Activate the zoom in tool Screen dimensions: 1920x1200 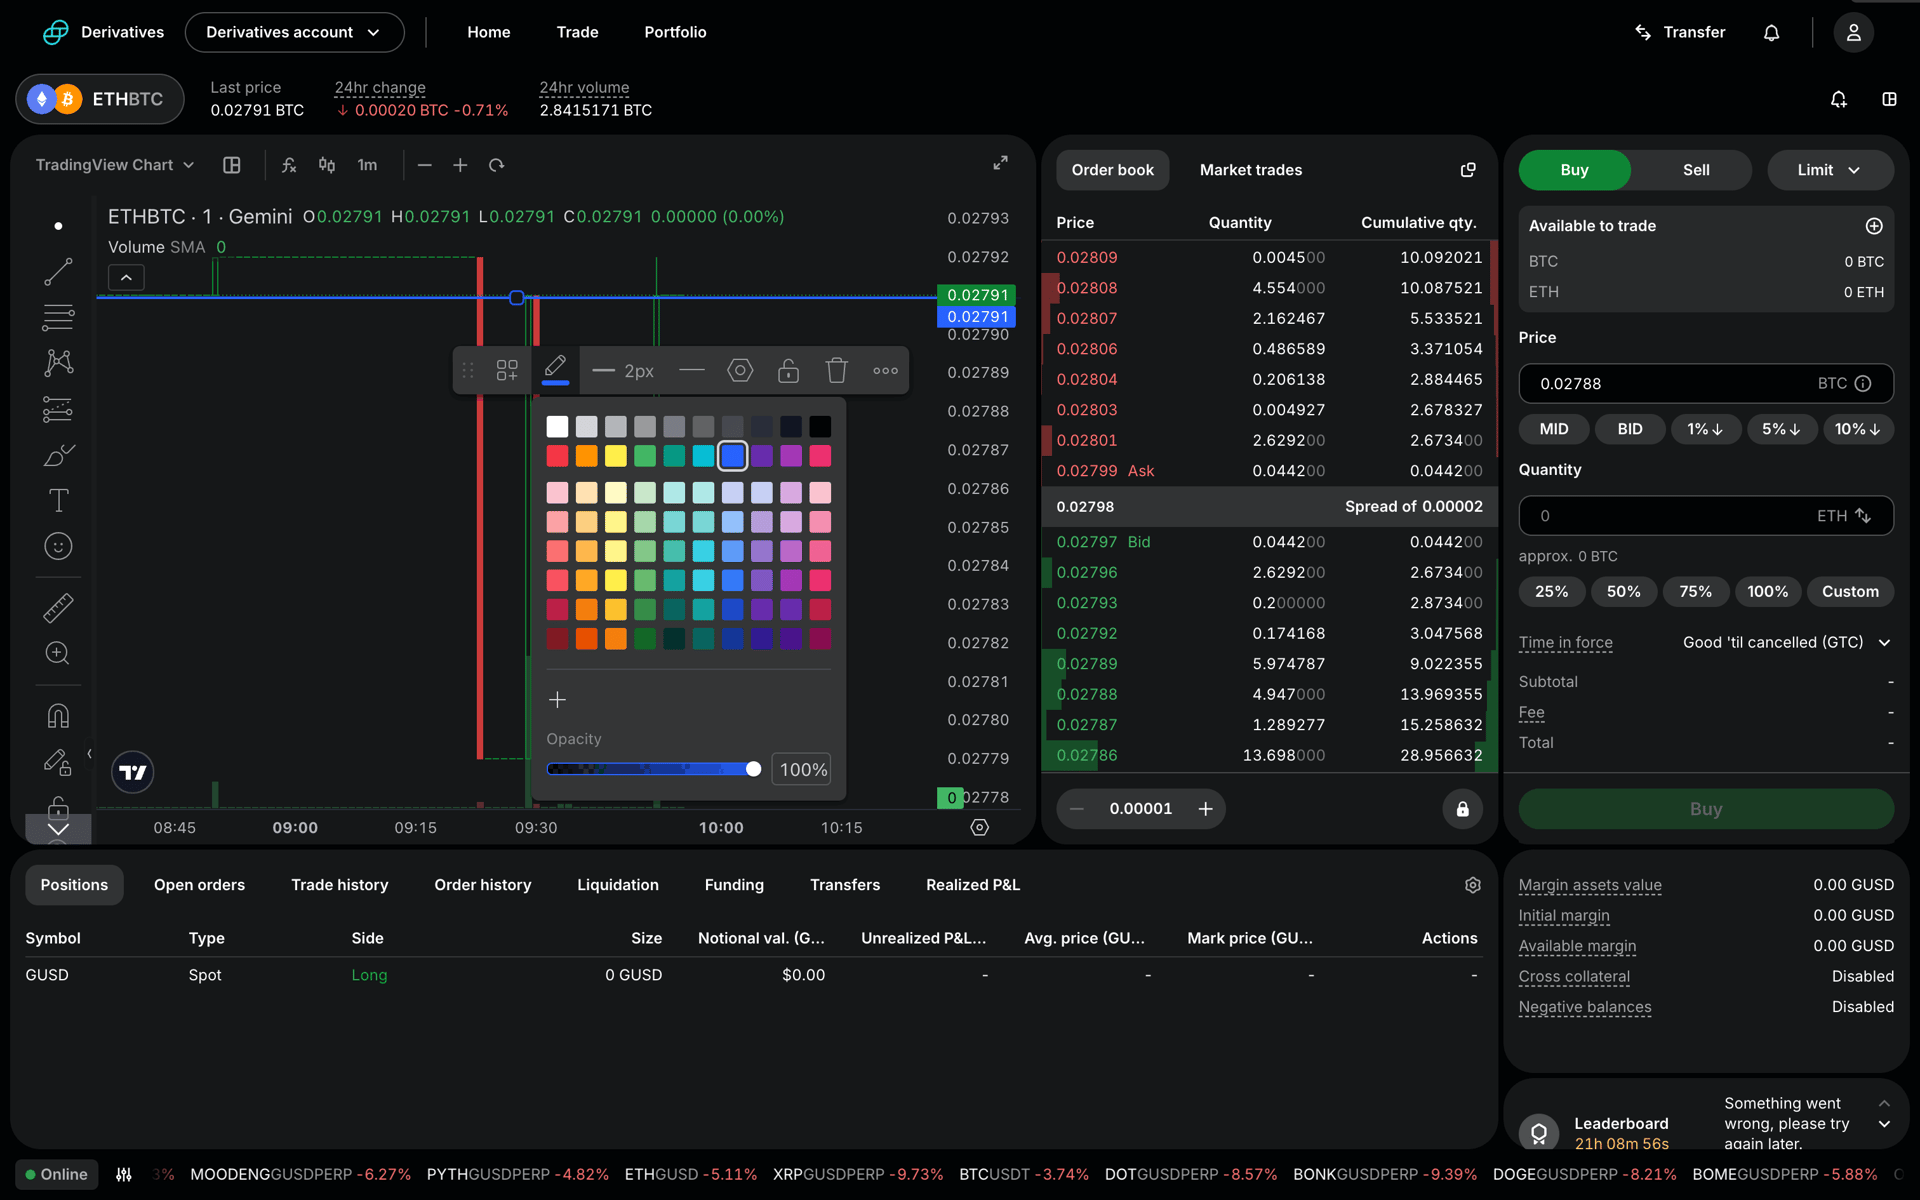[x=58, y=653]
